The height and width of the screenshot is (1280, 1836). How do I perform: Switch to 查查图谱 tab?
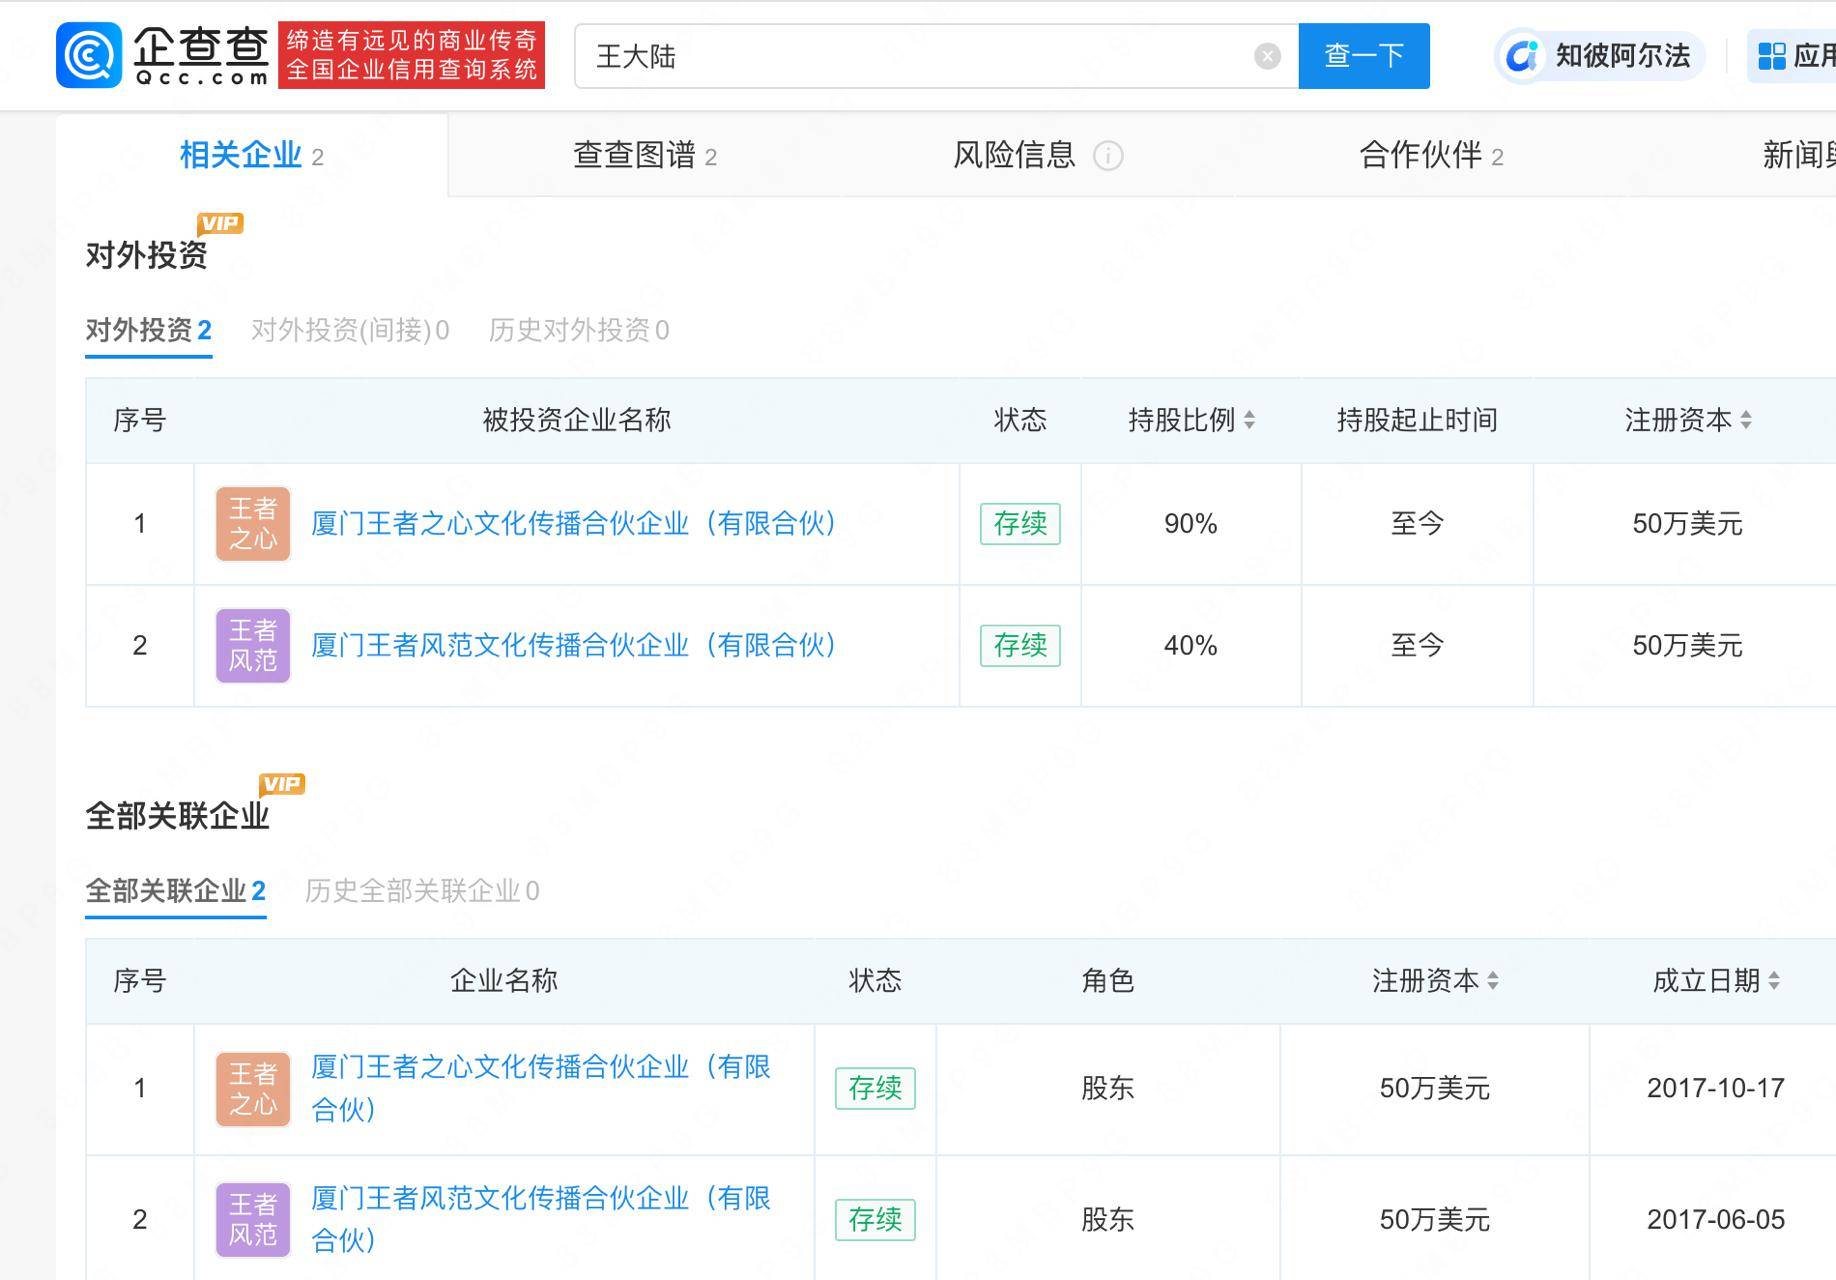(x=645, y=155)
